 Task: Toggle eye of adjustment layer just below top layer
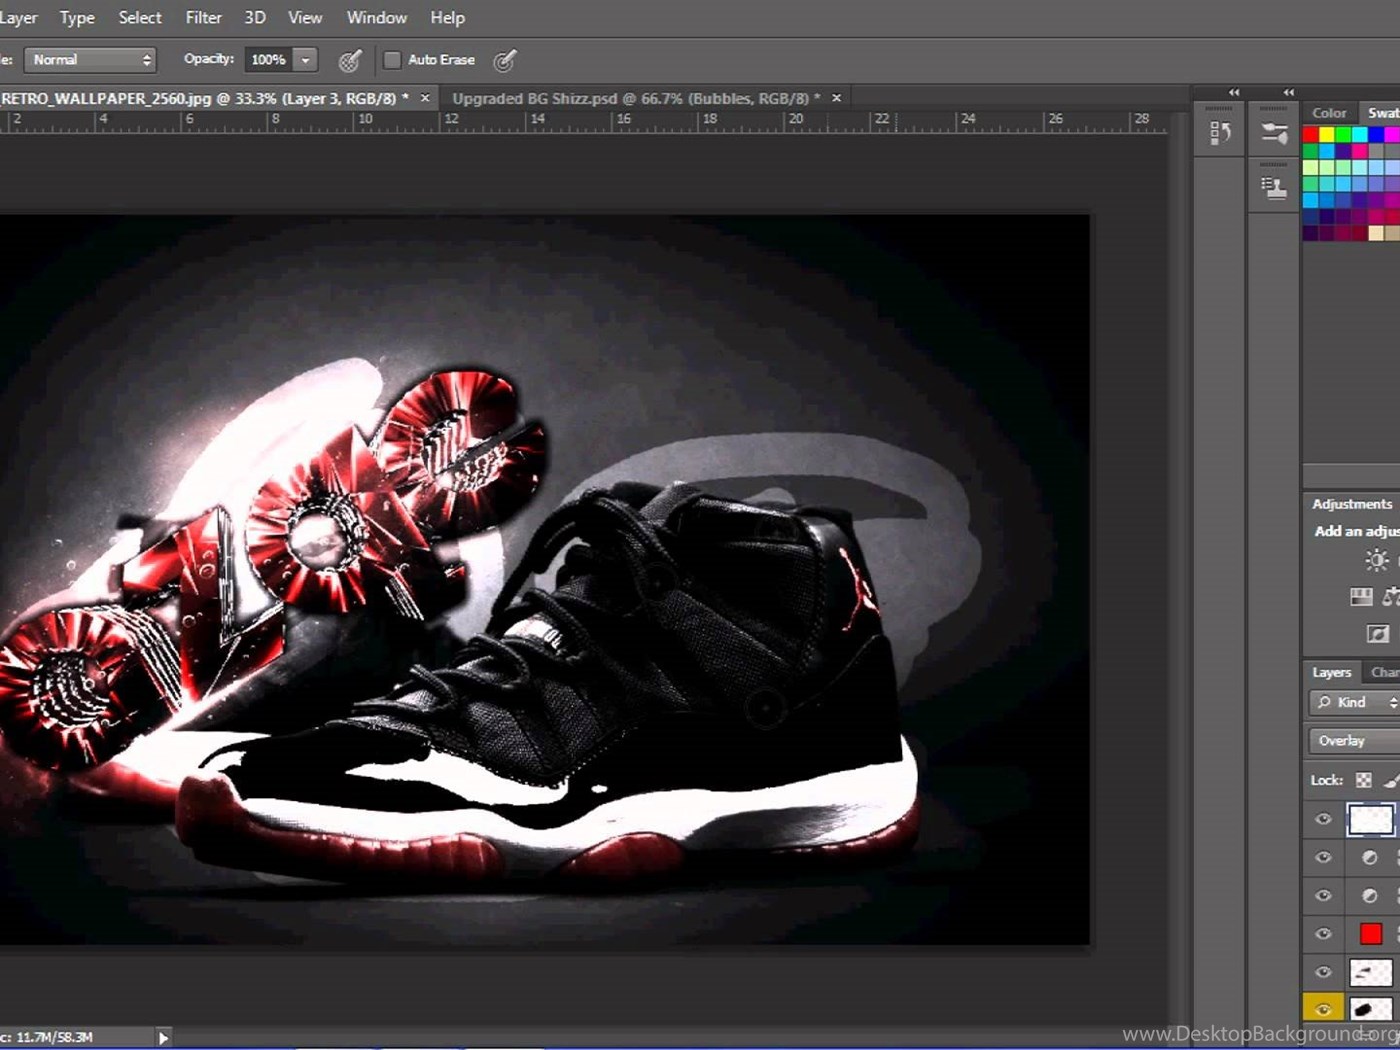(x=1323, y=858)
